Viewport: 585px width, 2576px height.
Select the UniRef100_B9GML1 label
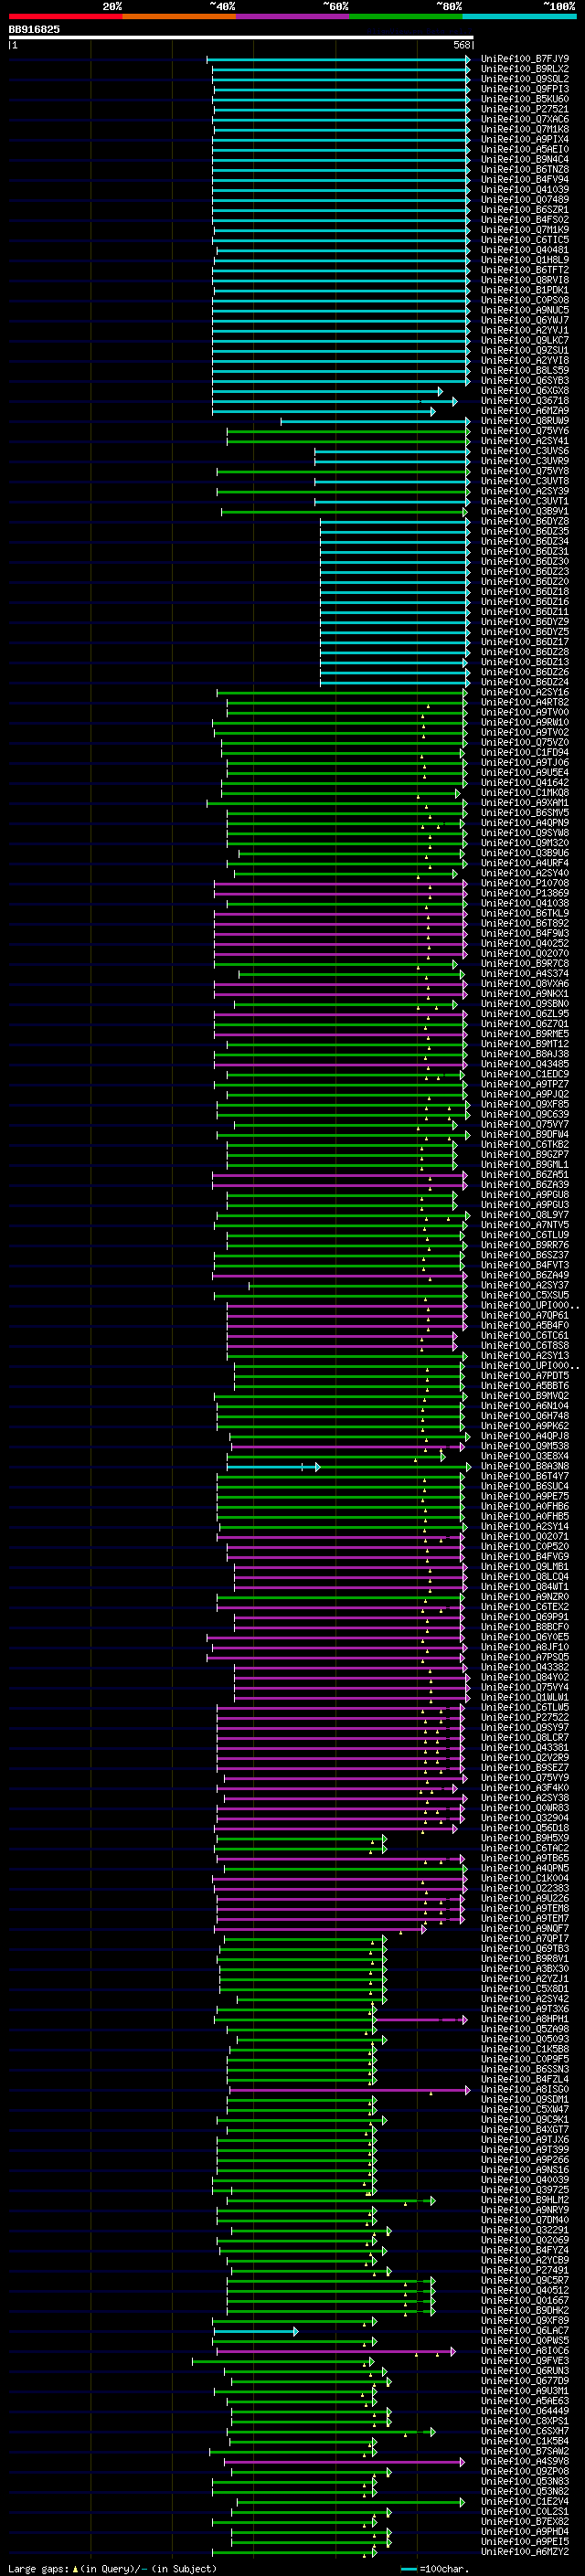525,1164
